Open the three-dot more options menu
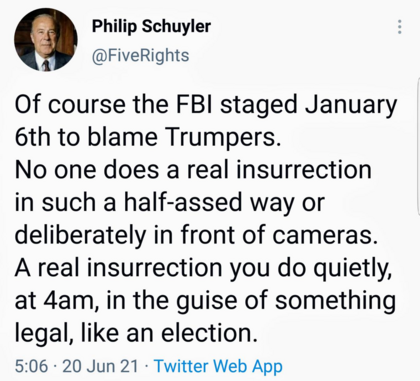 399,27
